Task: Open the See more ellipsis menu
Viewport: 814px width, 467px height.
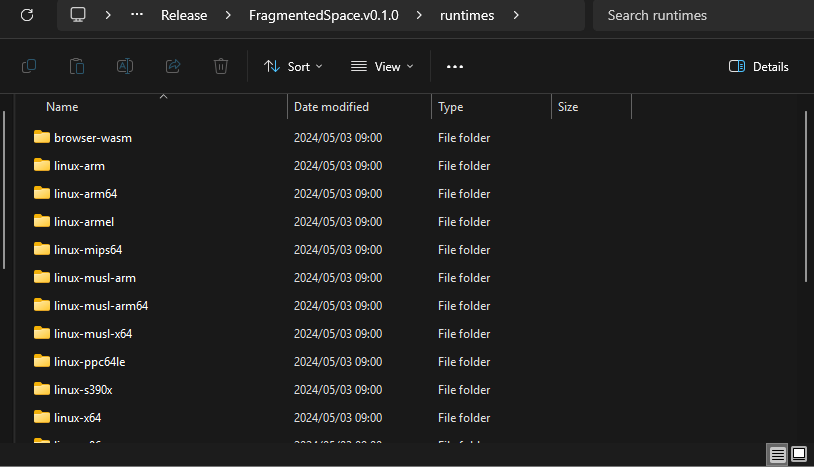Action: tap(455, 67)
